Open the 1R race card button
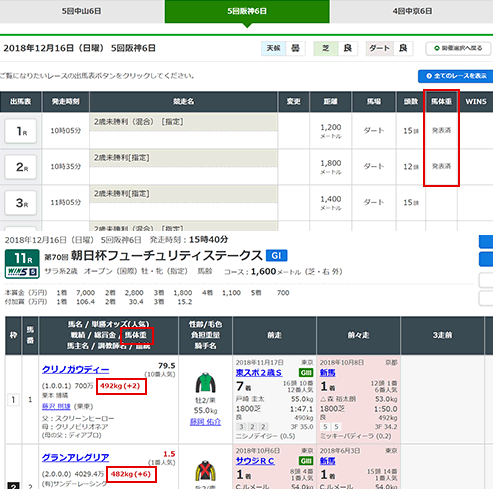Viewport: 493px width, 489px height. (x=21, y=131)
